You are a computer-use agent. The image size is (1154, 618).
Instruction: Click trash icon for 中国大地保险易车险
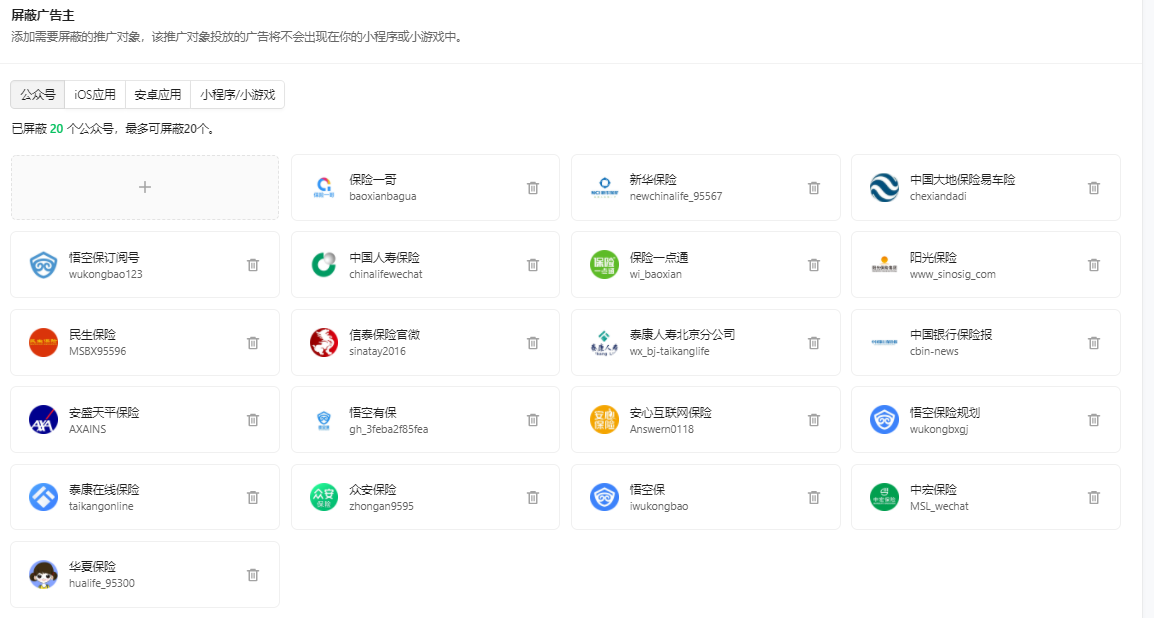(x=1094, y=188)
